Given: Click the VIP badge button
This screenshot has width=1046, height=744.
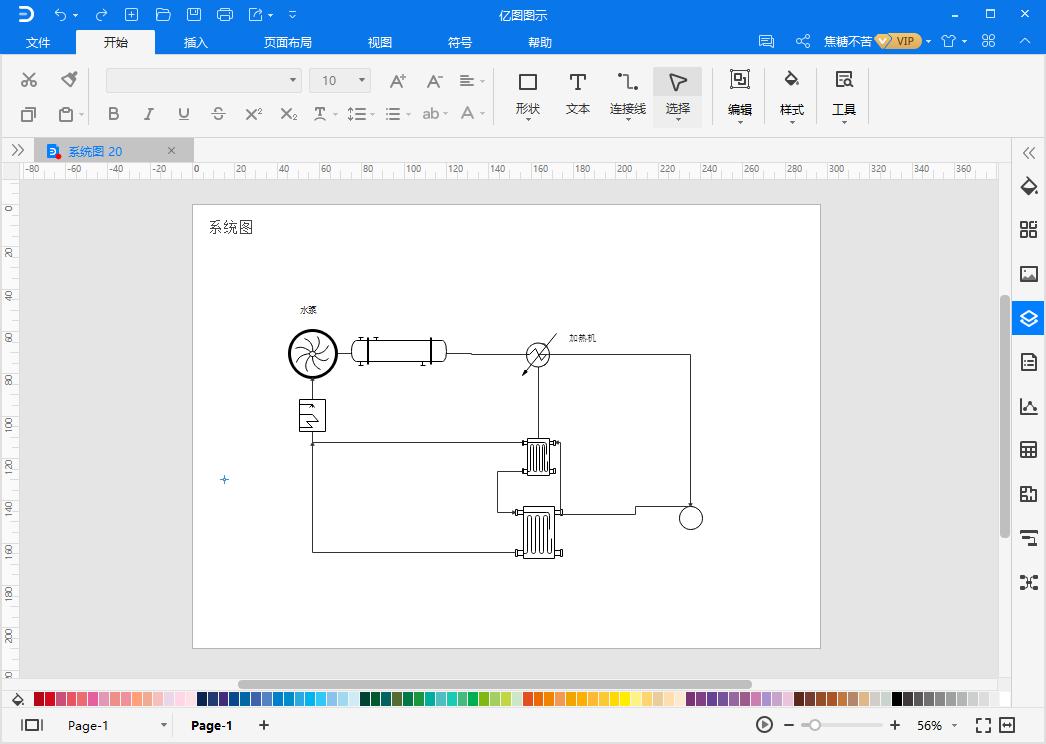Looking at the screenshot, I should tap(898, 41).
